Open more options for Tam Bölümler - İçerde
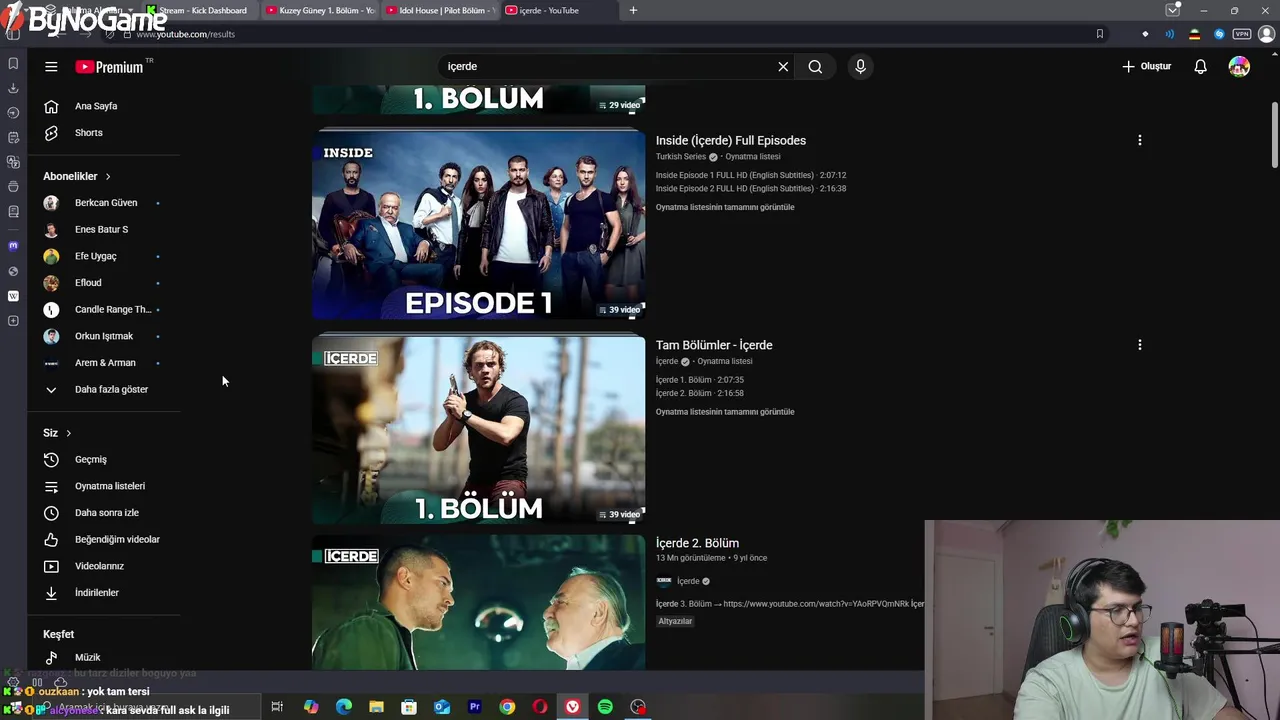 pos(1139,345)
